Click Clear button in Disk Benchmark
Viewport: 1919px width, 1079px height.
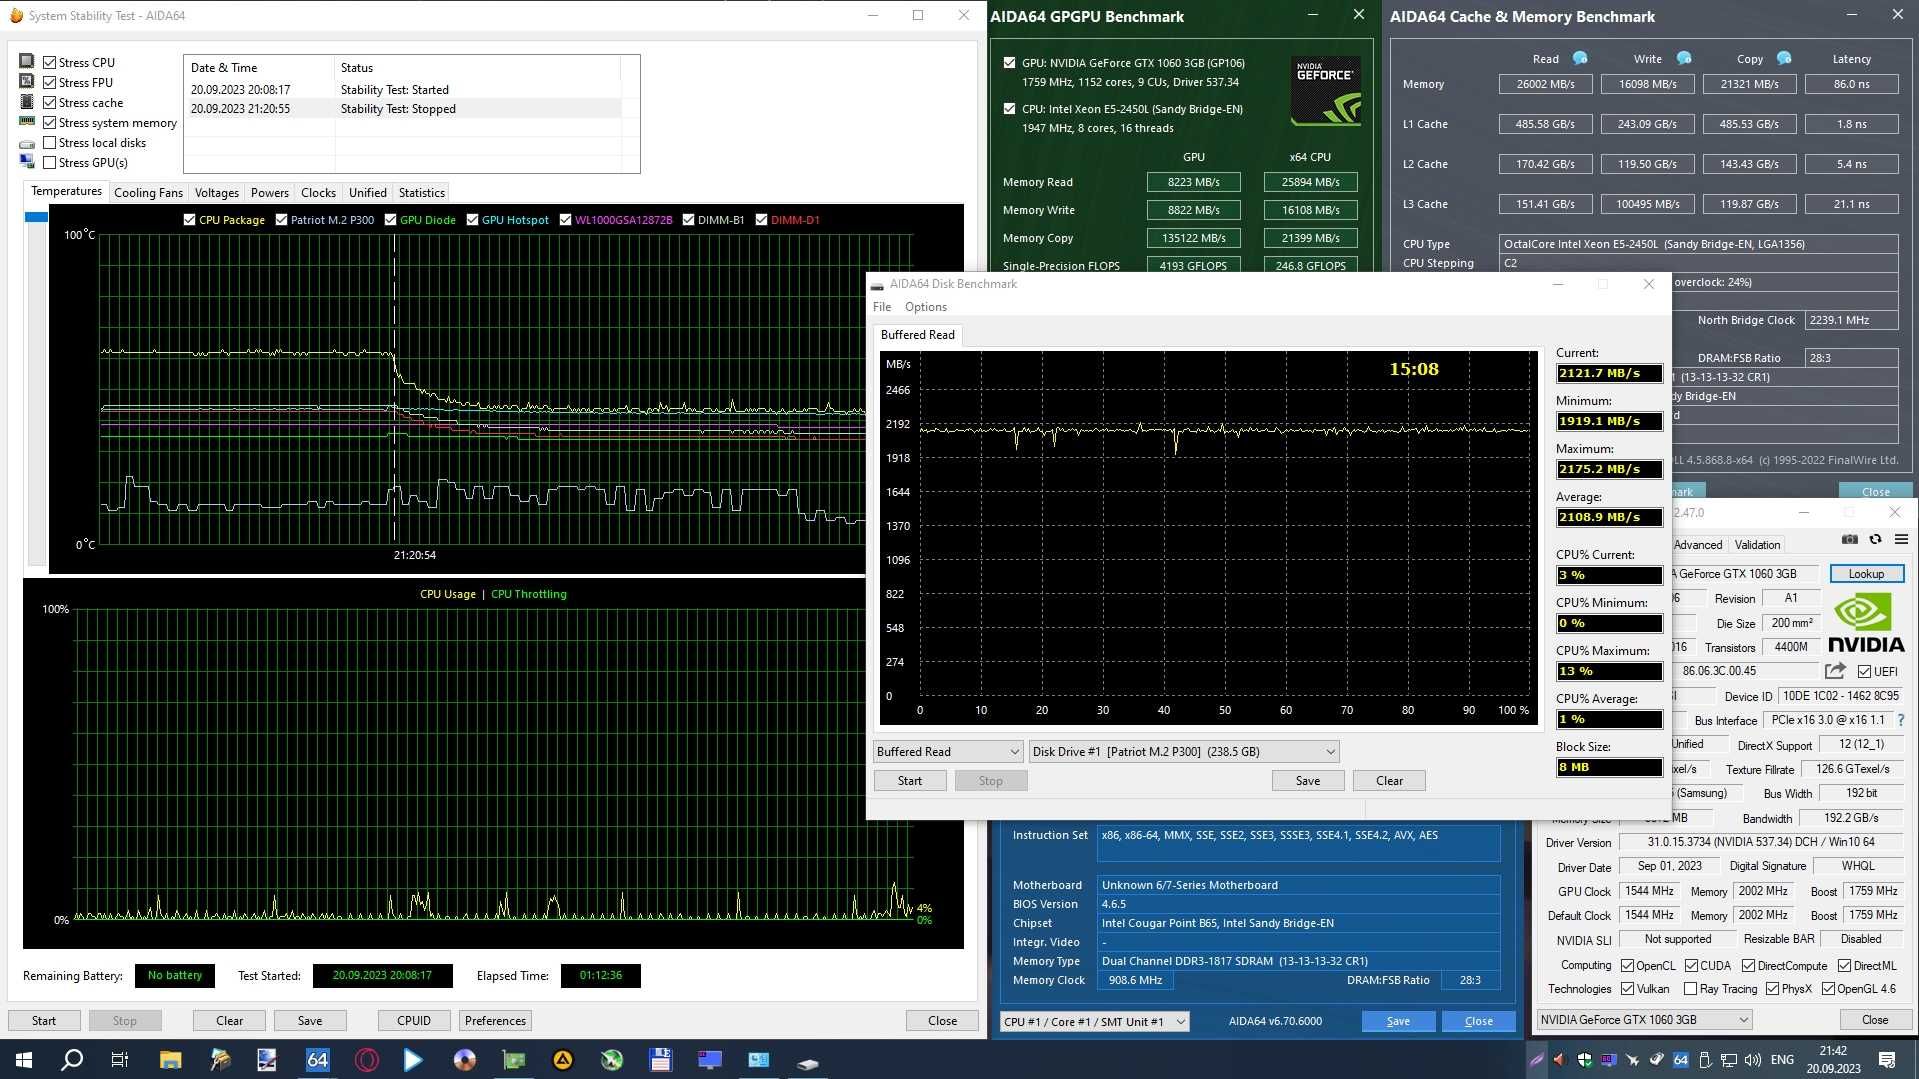tap(1389, 780)
